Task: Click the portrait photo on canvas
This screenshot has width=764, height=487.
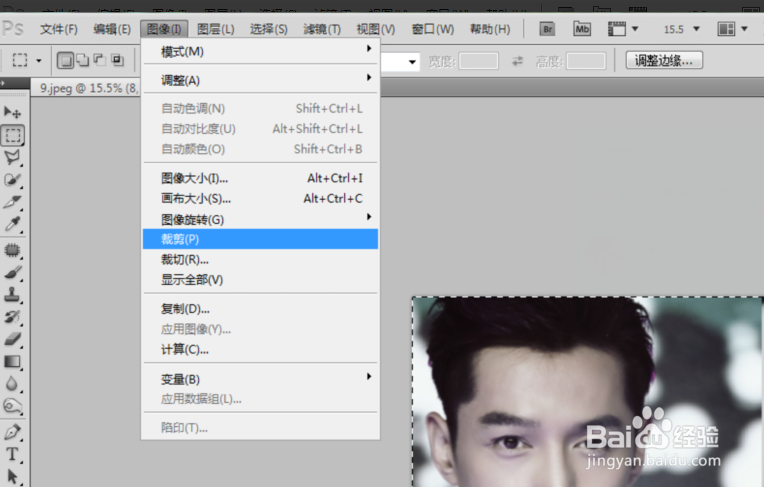Action: click(588, 392)
